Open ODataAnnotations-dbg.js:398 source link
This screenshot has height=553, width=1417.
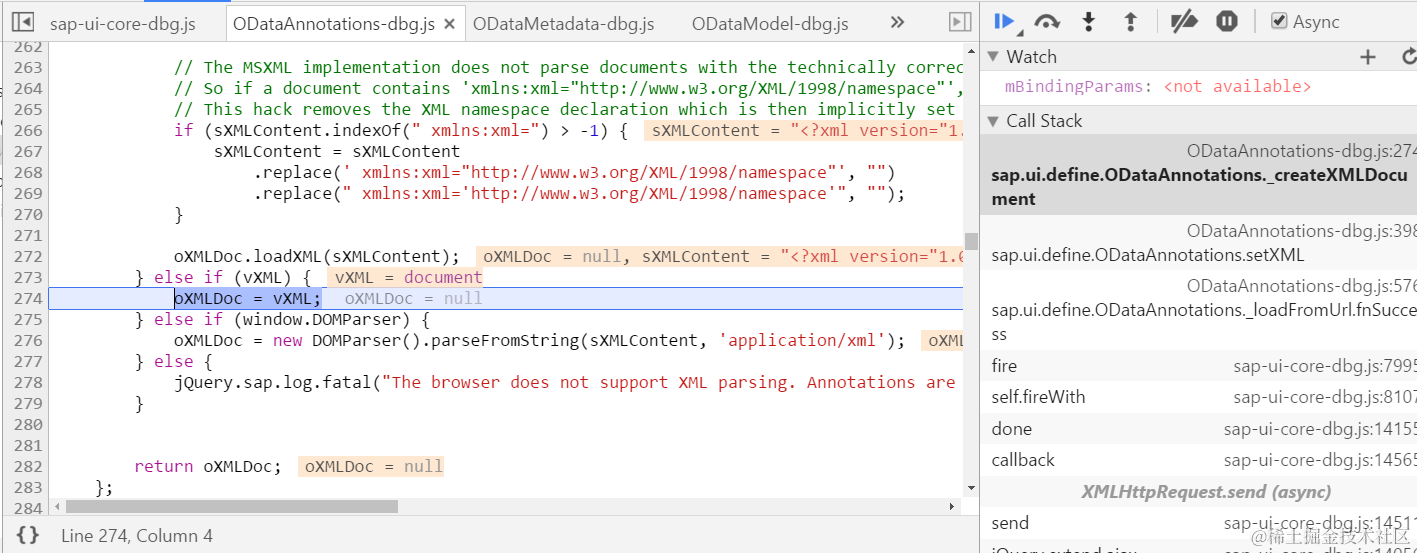pyautogui.click(x=1301, y=231)
